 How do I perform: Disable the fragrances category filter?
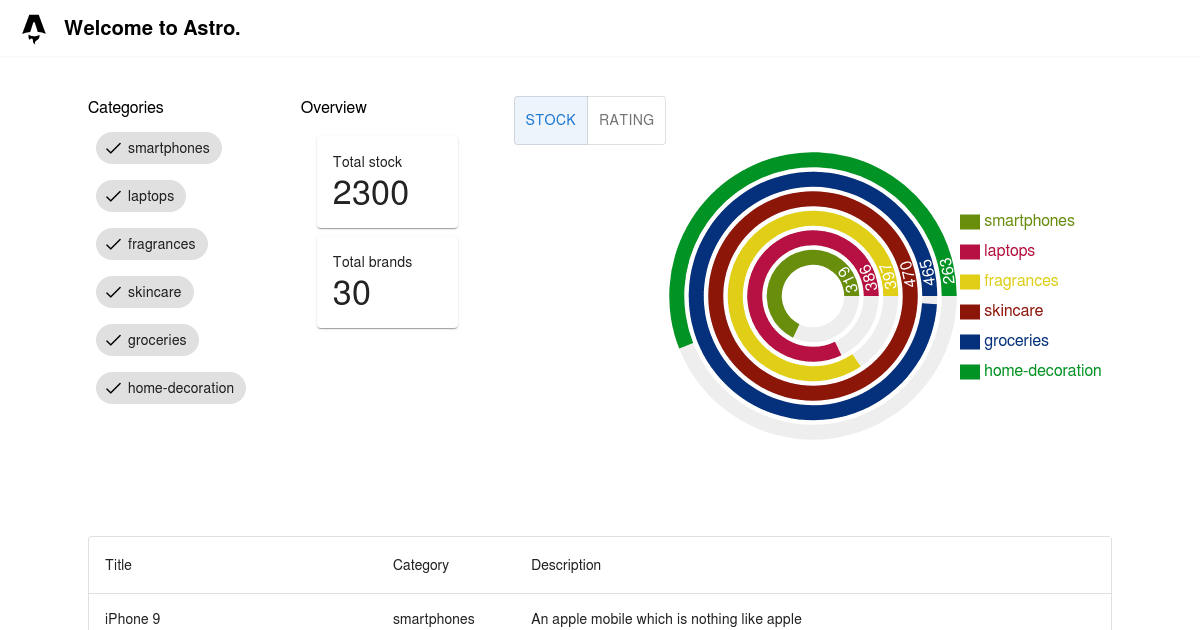point(152,244)
